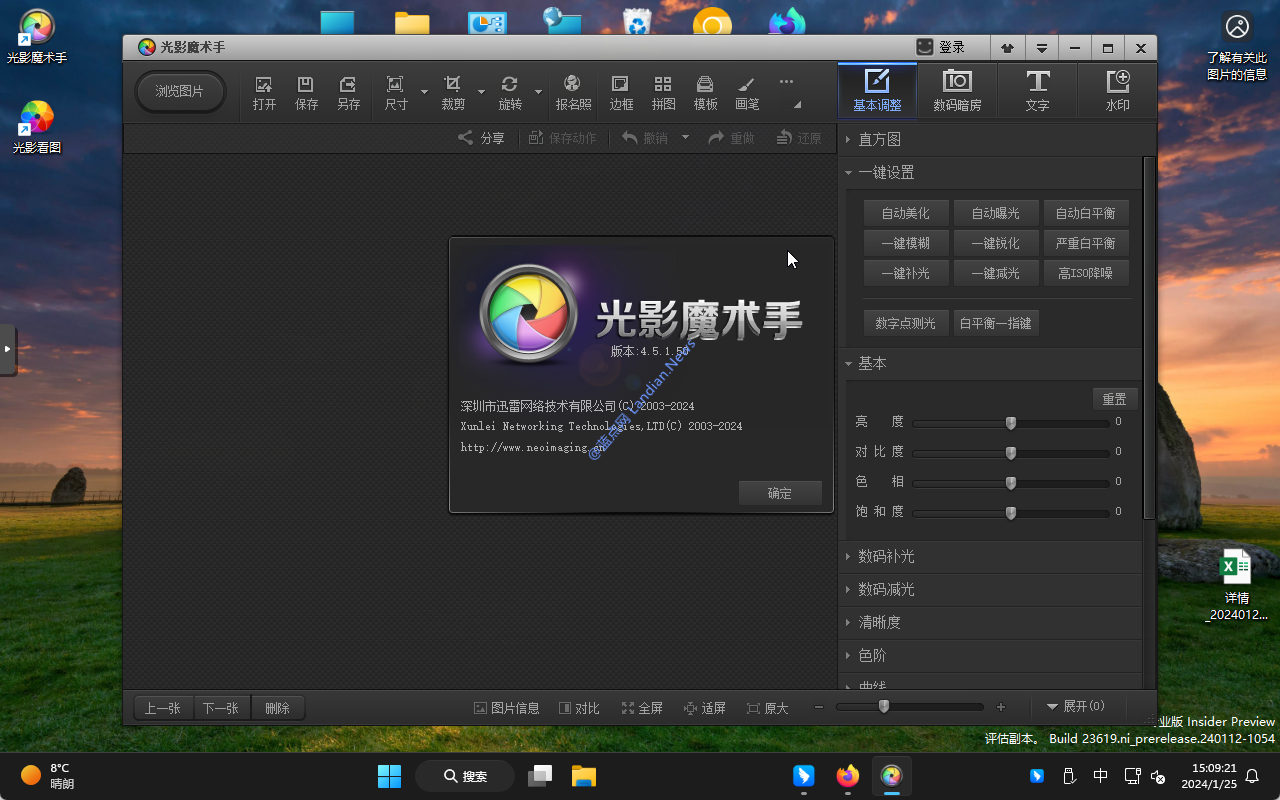The height and width of the screenshot is (800, 1280).
Task: Select the 裁剪 crop tool
Action: [453, 93]
